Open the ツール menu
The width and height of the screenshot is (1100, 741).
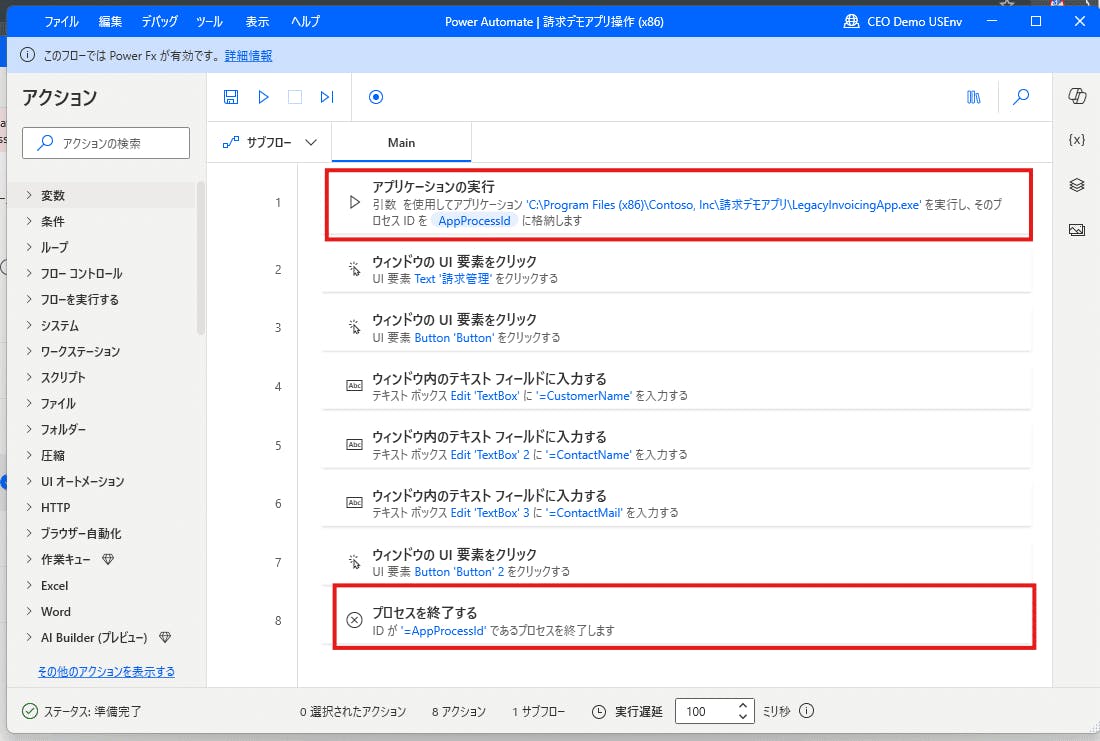[209, 21]
